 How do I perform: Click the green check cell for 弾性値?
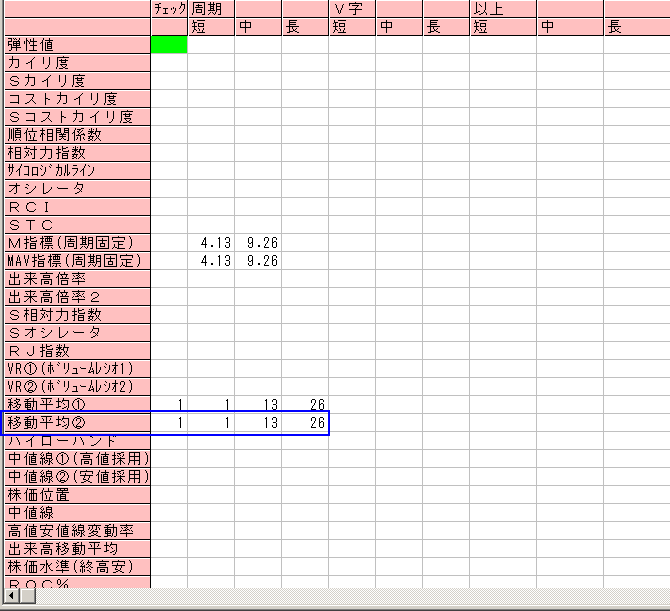tap(169, 45)
